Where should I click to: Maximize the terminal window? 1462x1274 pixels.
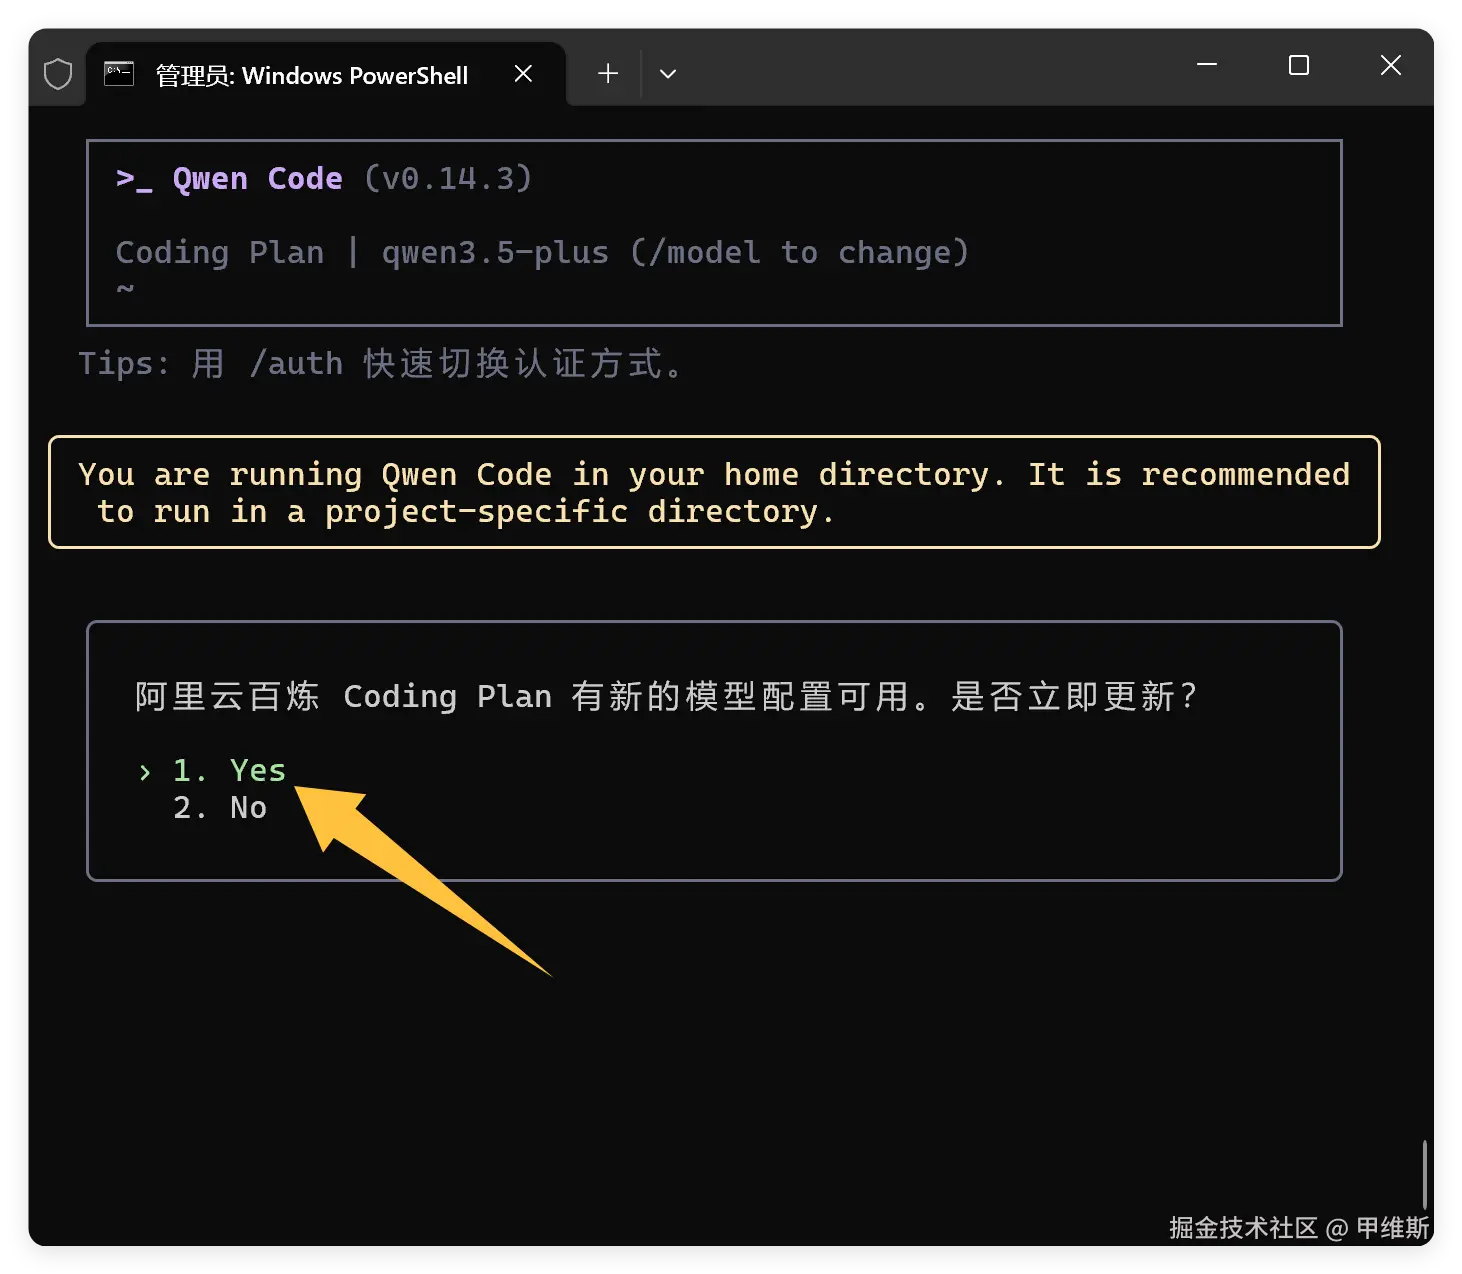tap(1299, 65)
